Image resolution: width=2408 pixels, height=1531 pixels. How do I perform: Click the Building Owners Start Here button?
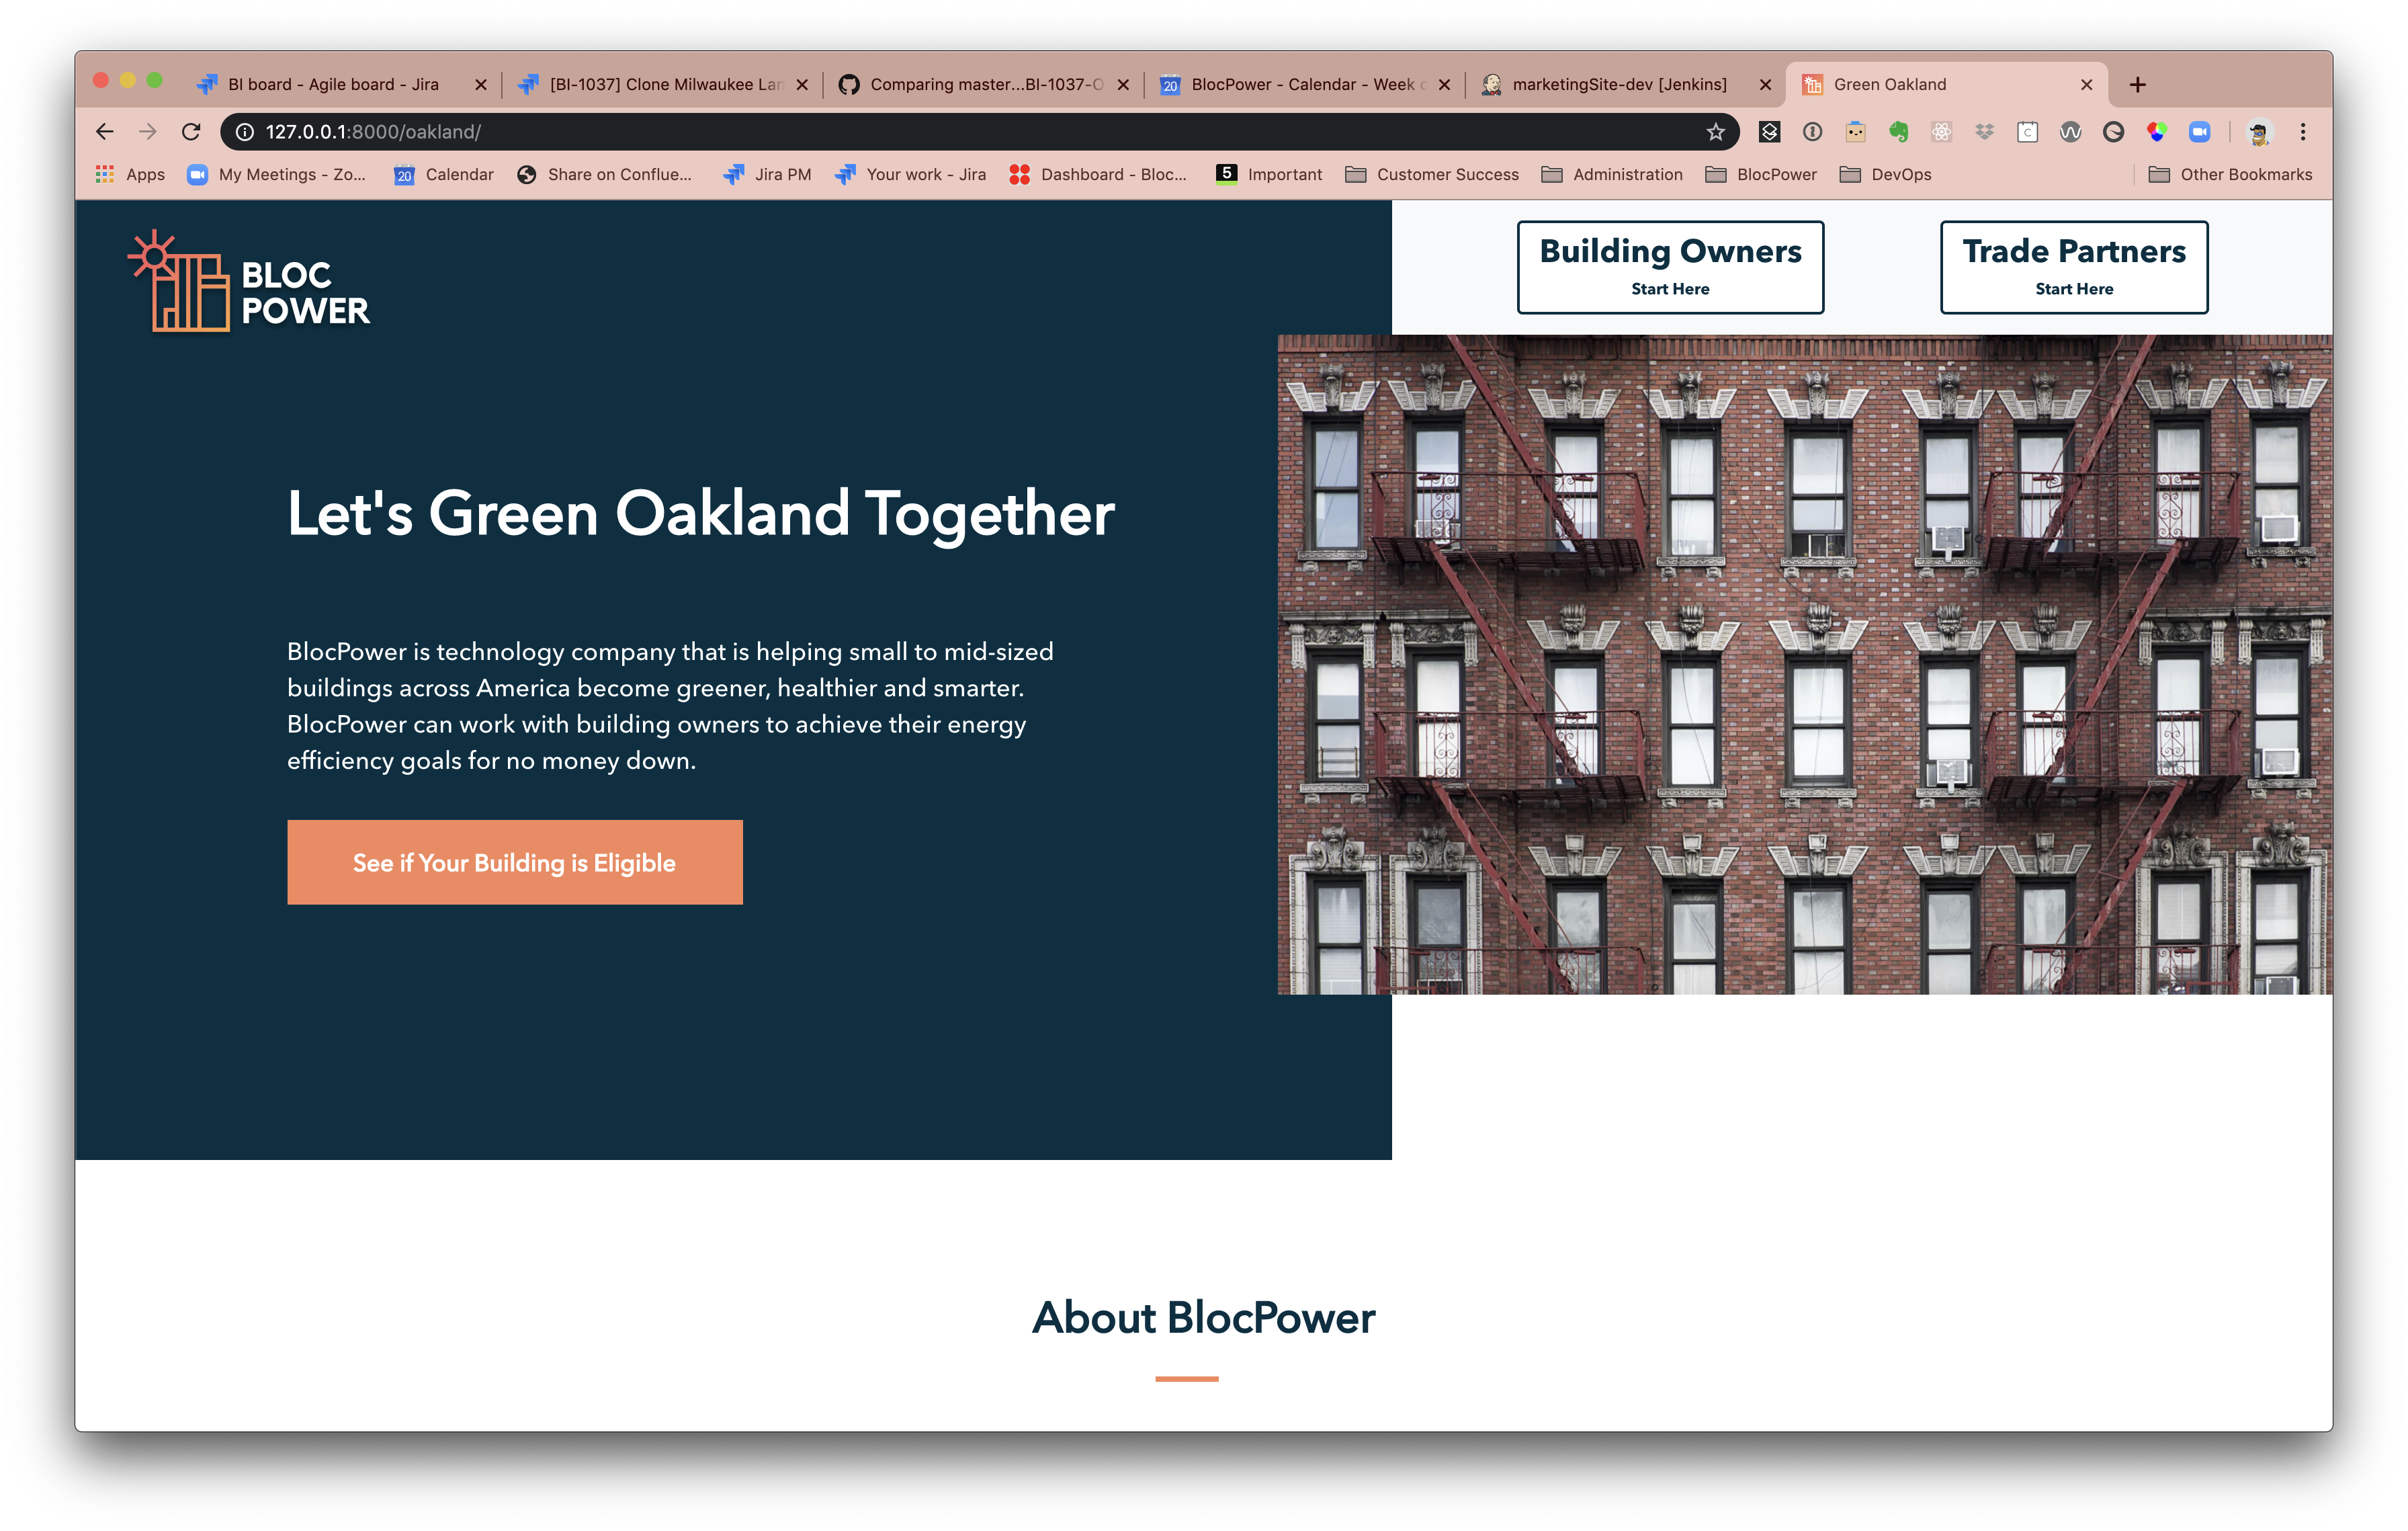pos(1670,267)
